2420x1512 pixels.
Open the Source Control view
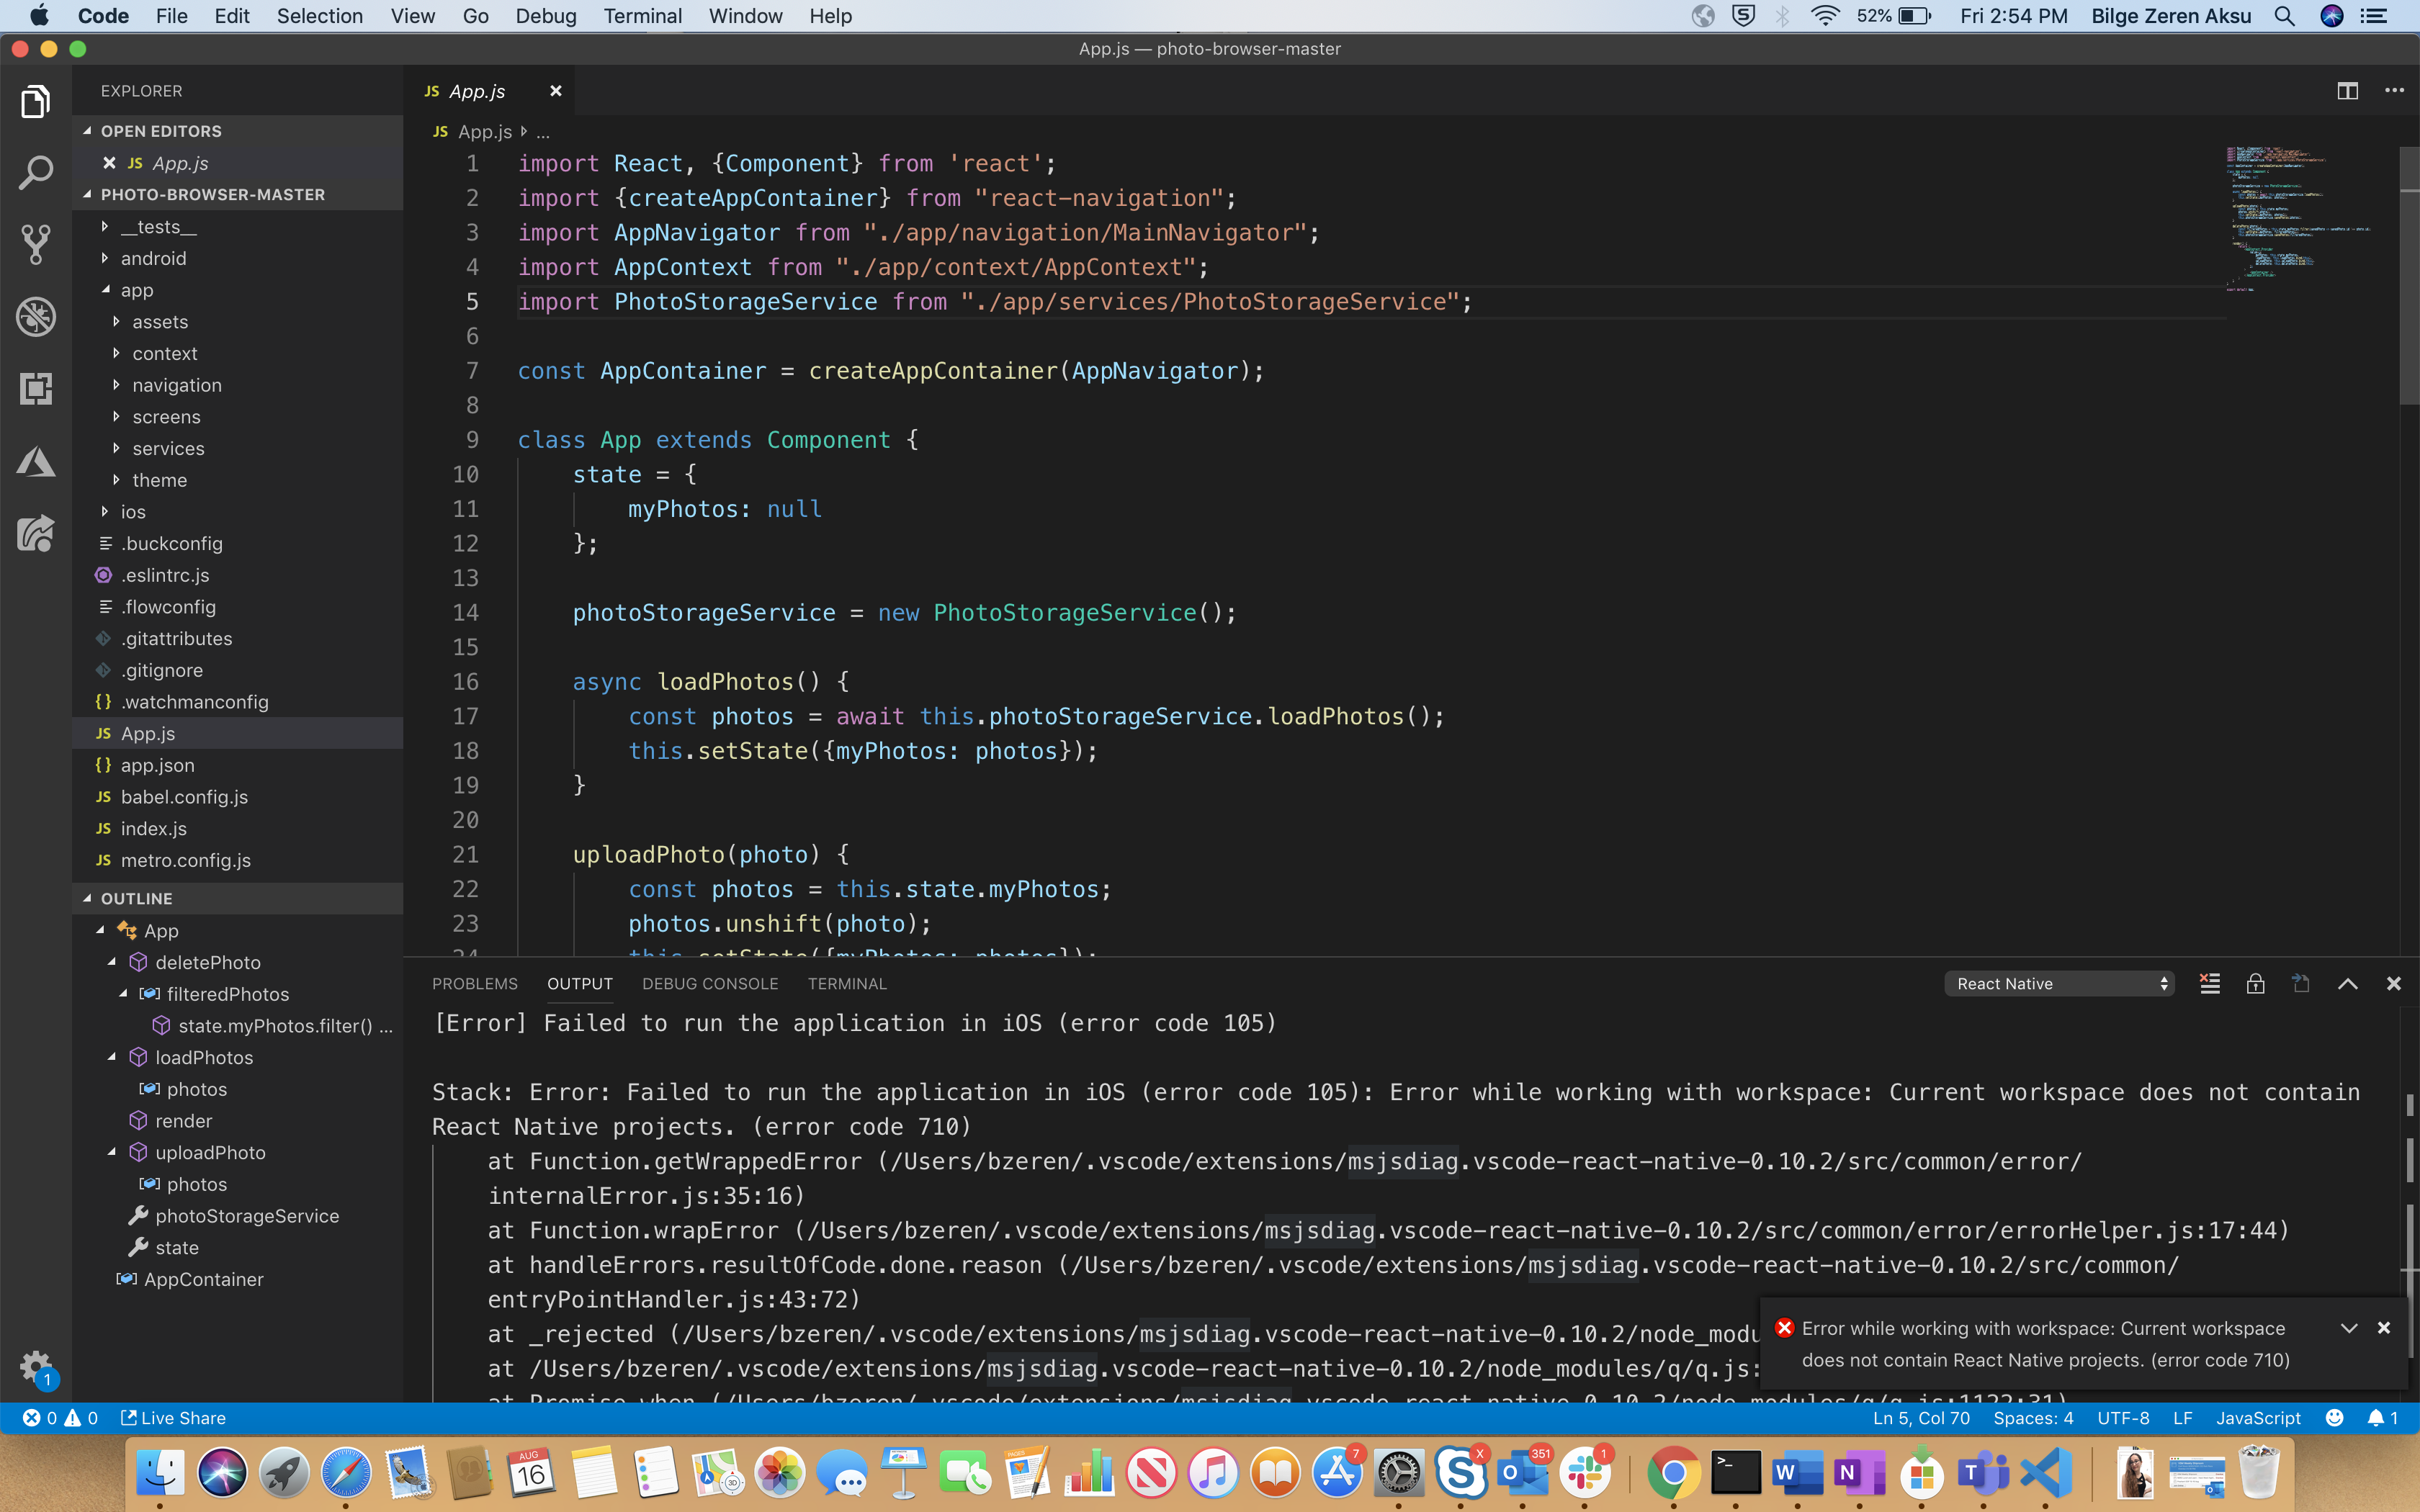pos(36,244)
